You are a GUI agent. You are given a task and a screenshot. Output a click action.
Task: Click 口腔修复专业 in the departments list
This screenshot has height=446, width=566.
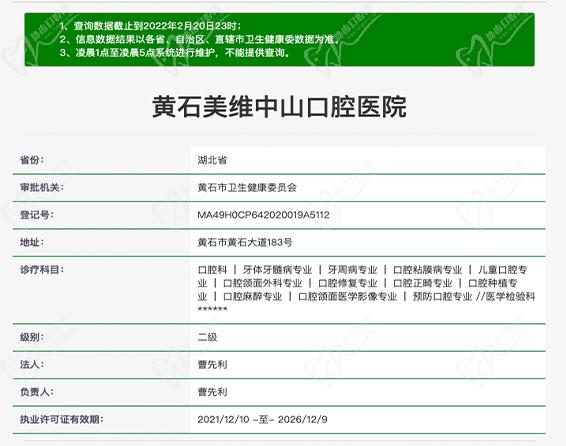click(348, 283)
